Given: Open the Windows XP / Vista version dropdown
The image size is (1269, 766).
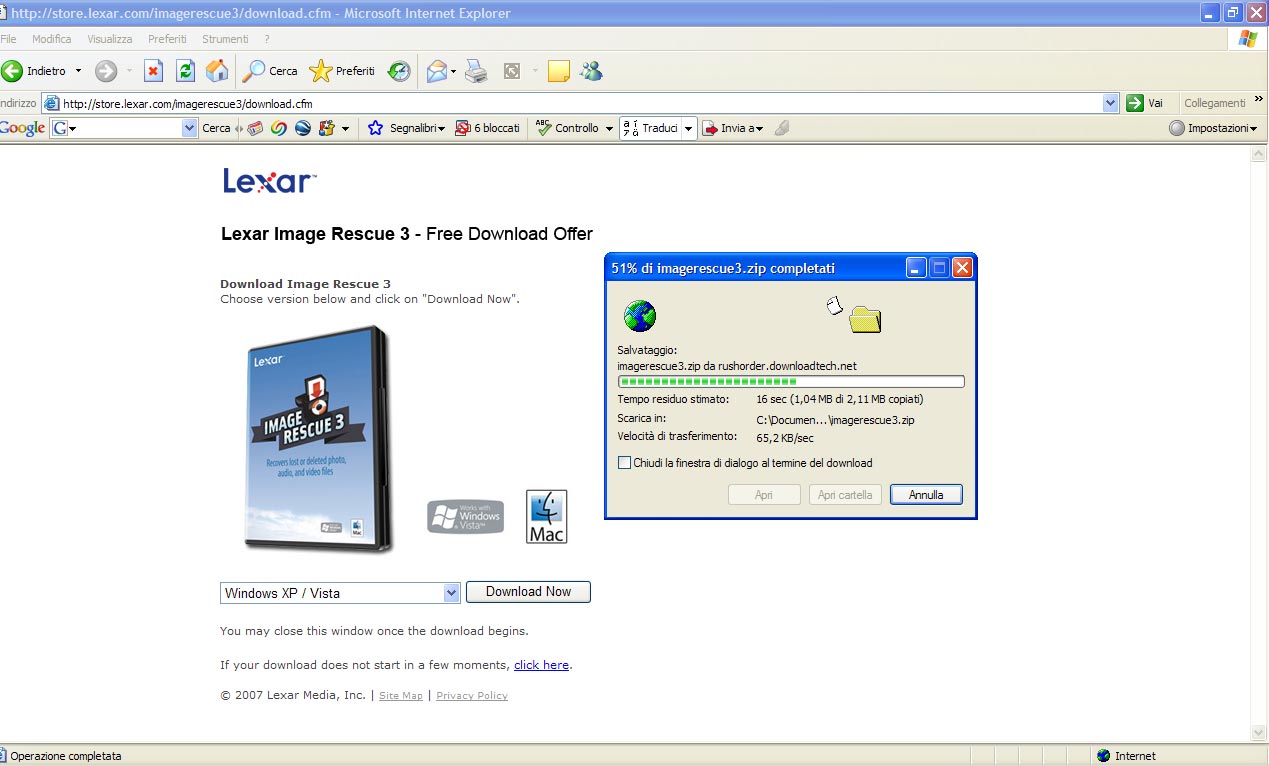Looking at the screenshot, I should [x=340, y=593].
